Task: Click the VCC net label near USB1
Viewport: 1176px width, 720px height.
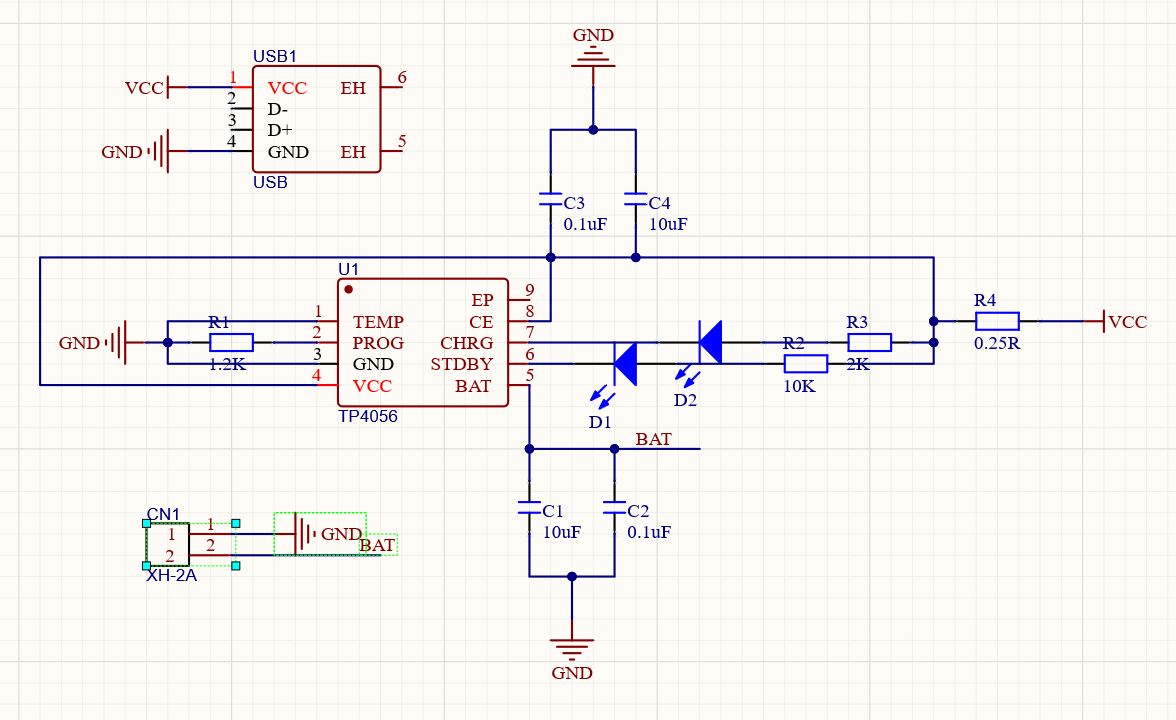Action: (143, 88)
